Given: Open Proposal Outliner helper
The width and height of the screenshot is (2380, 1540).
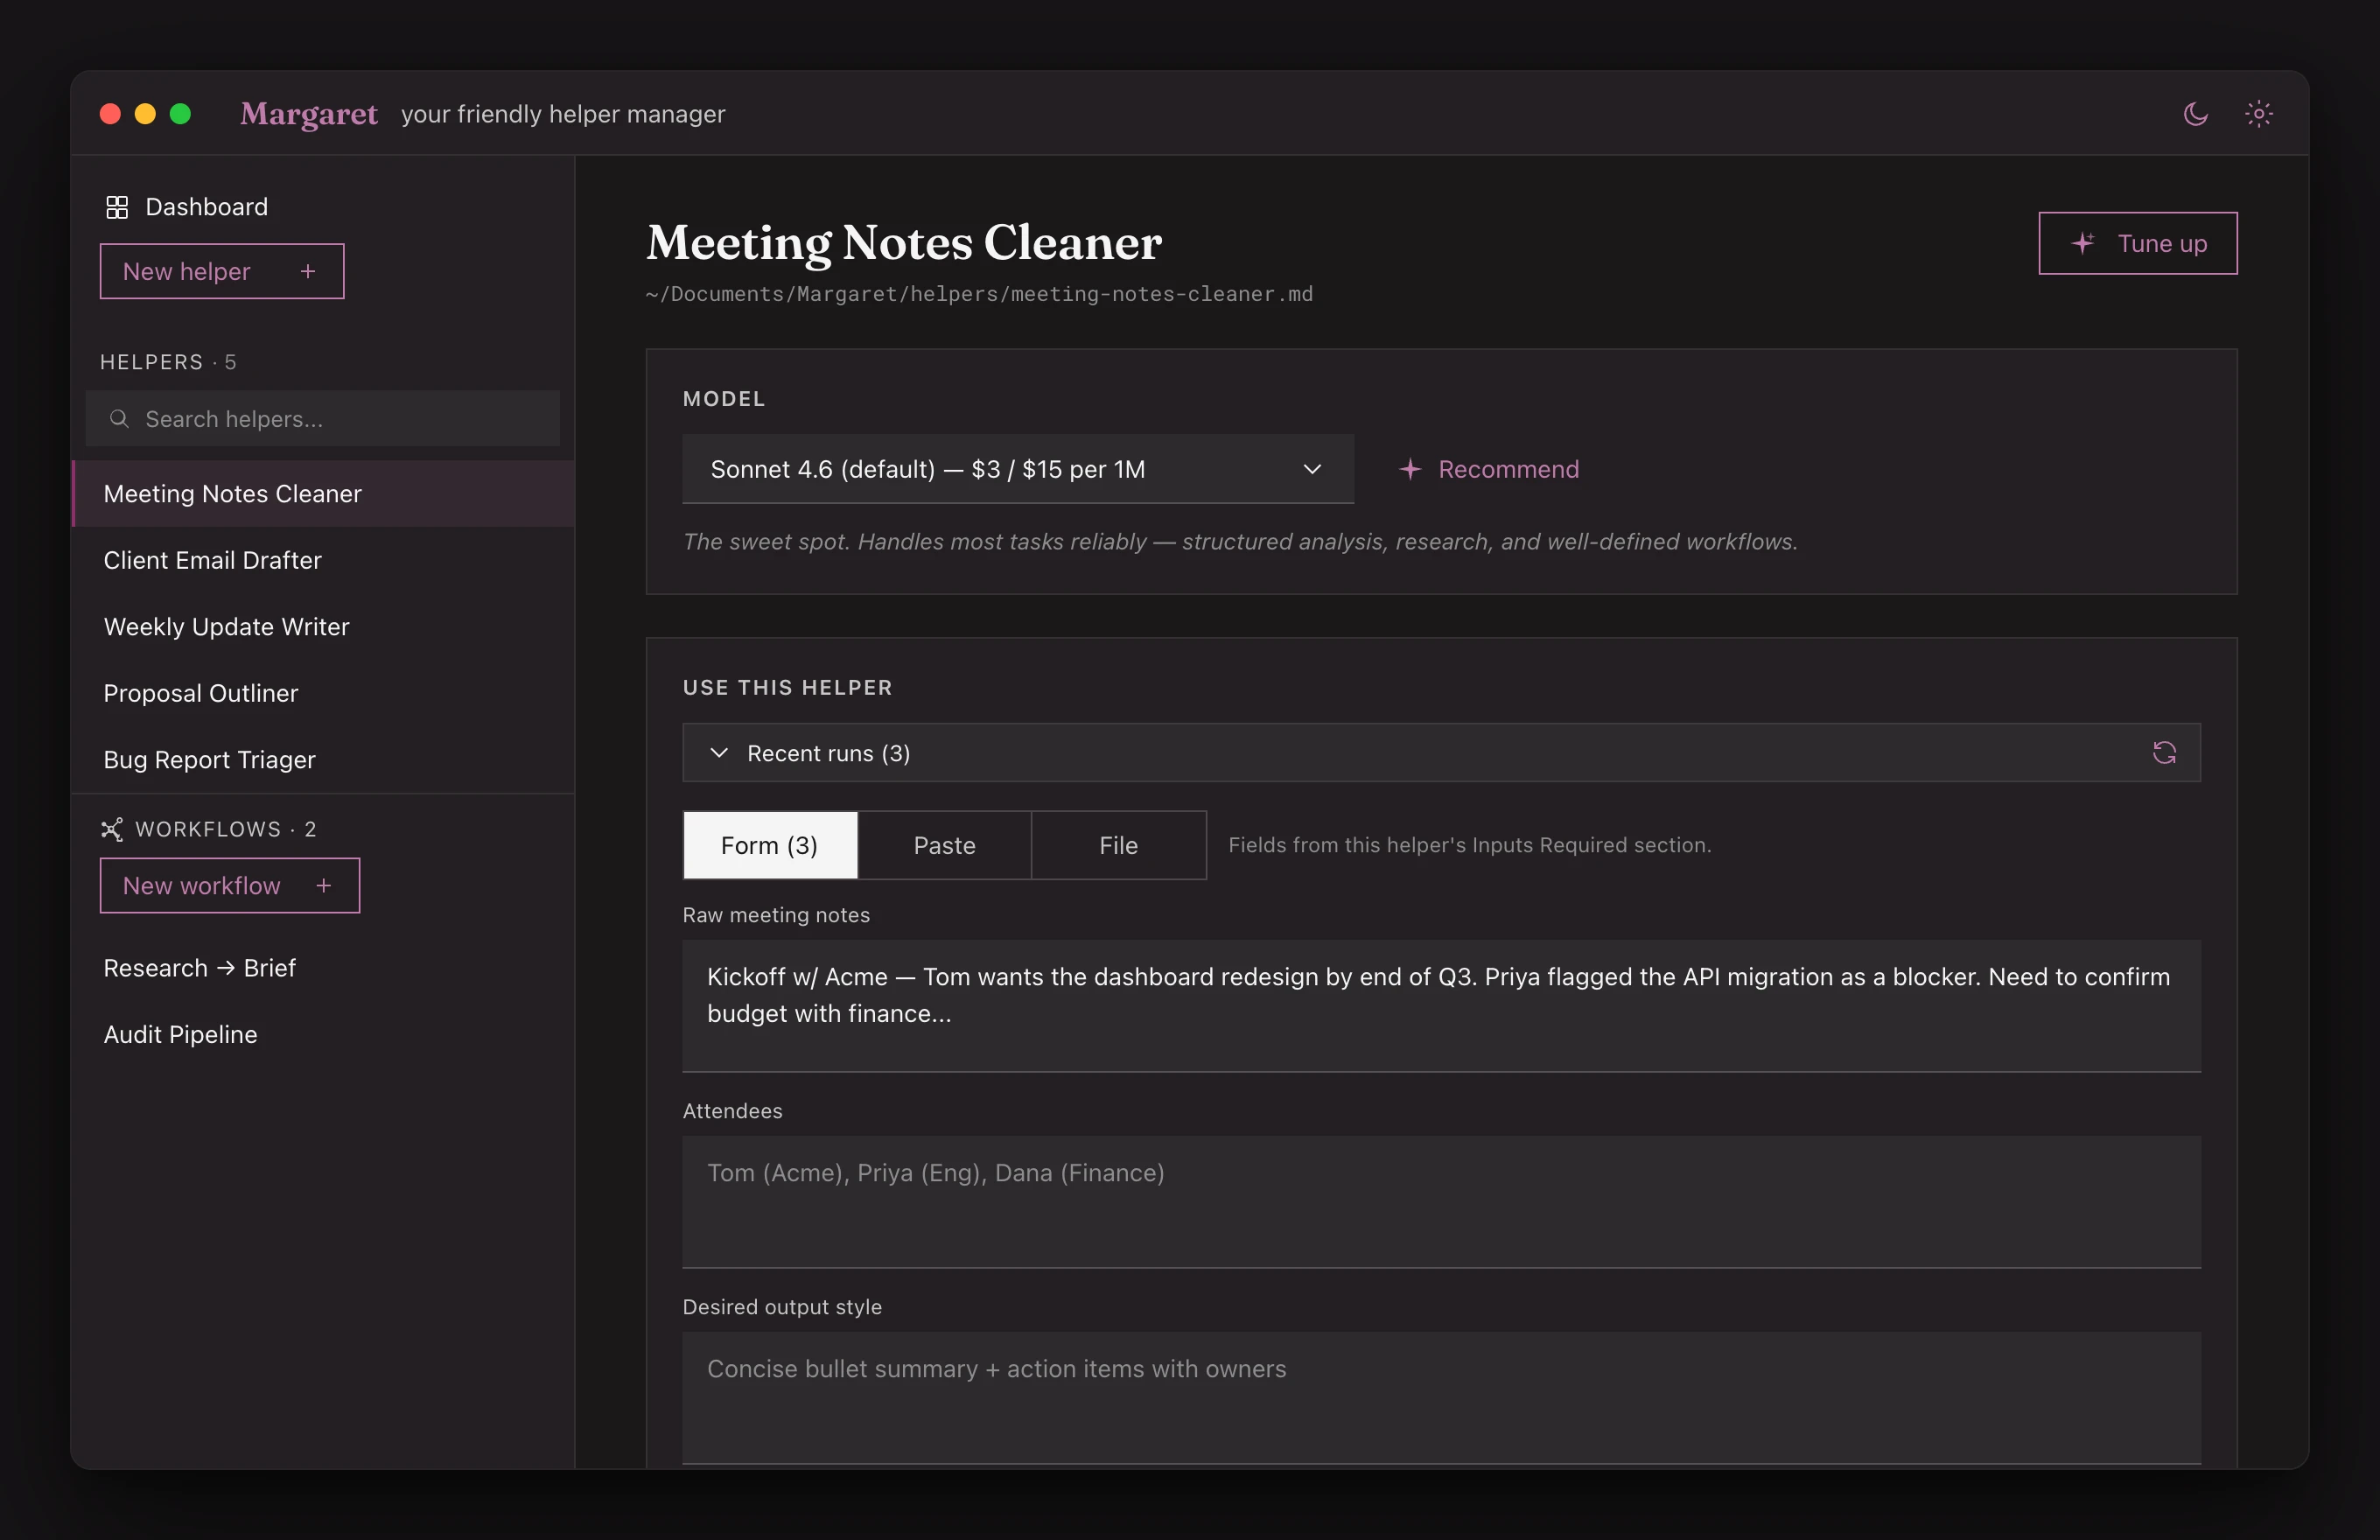Looking at the screenshot, I should [x=323, y=693].
